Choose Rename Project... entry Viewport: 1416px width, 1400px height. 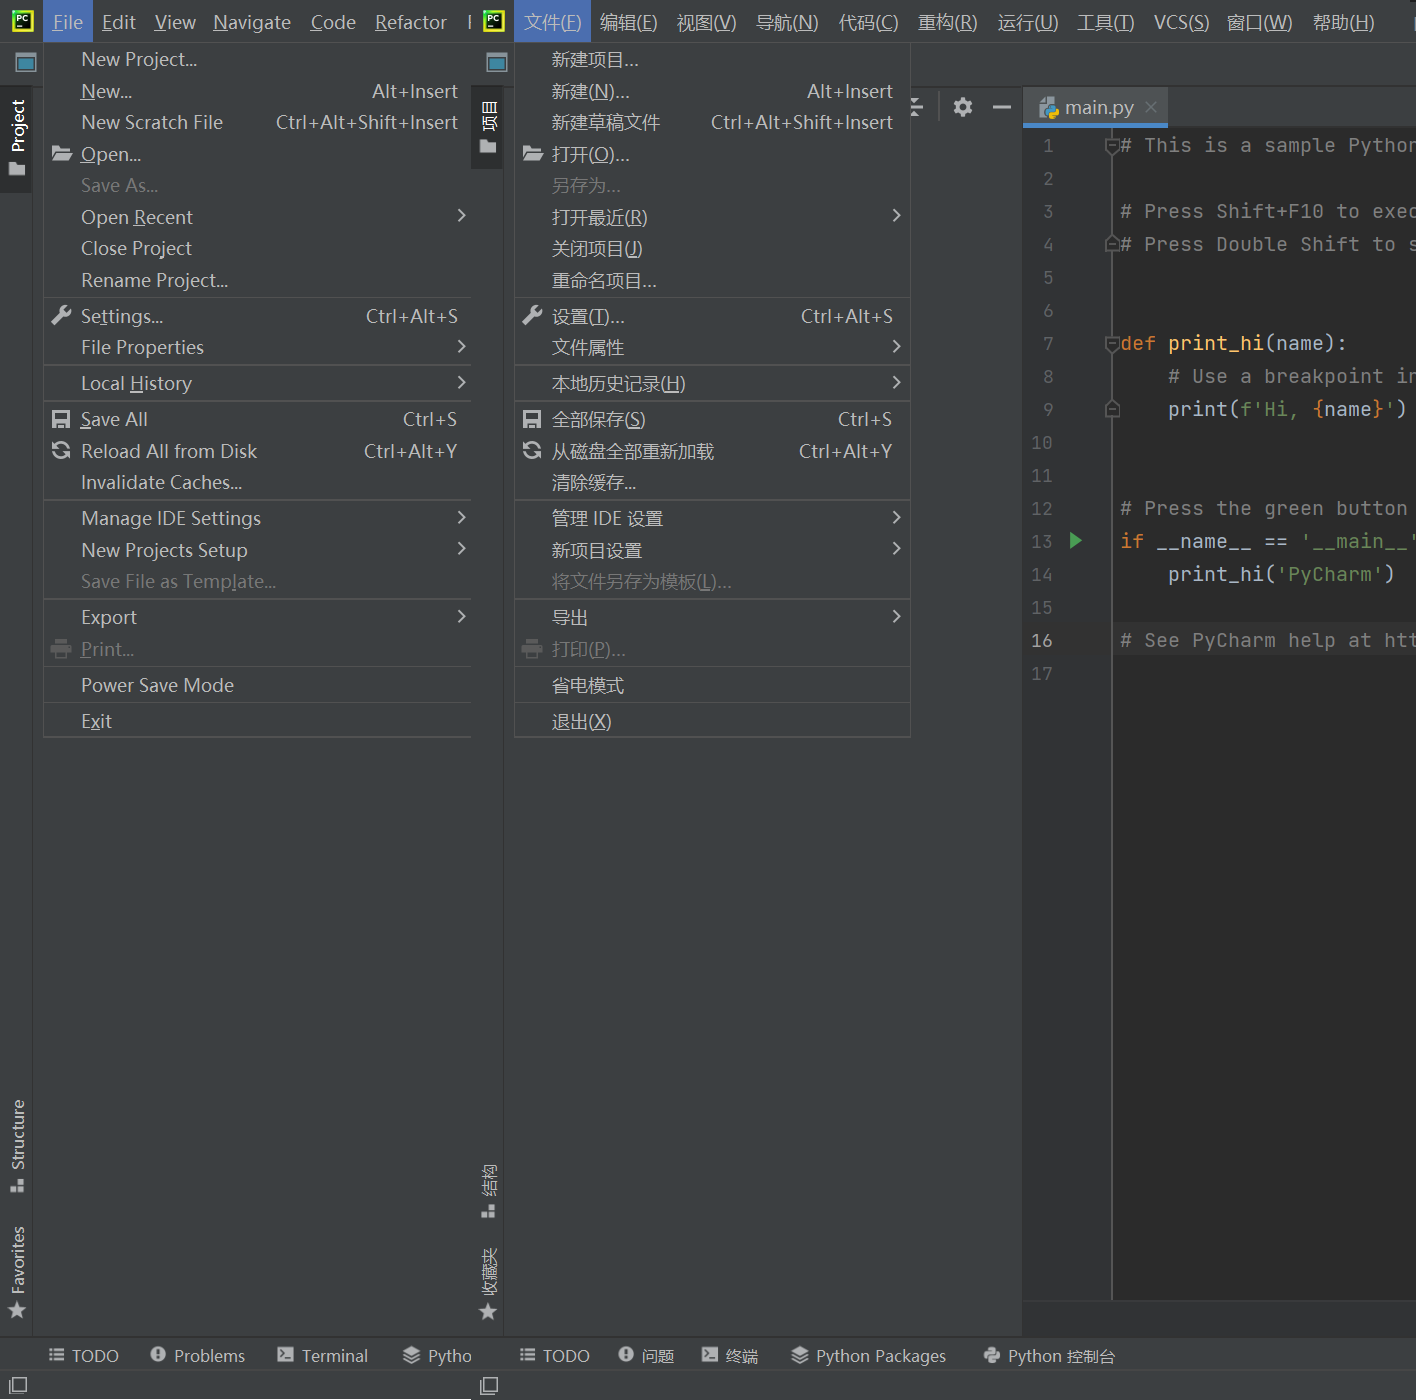pos(257,280)
